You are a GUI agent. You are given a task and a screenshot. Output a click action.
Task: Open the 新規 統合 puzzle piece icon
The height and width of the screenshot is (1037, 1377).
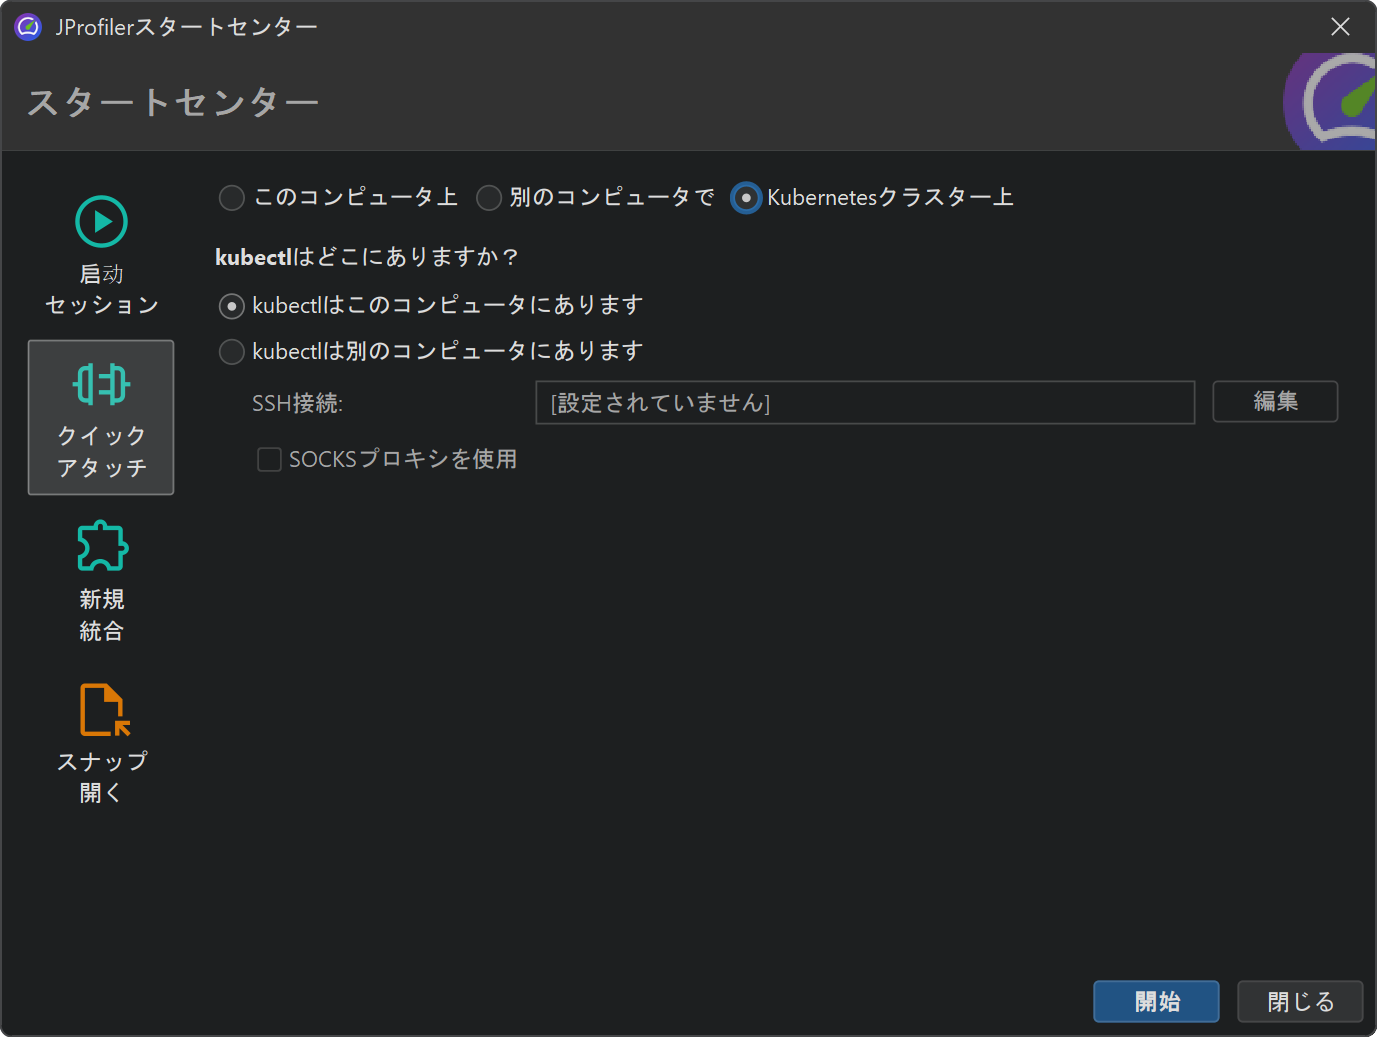click(102, 545)
